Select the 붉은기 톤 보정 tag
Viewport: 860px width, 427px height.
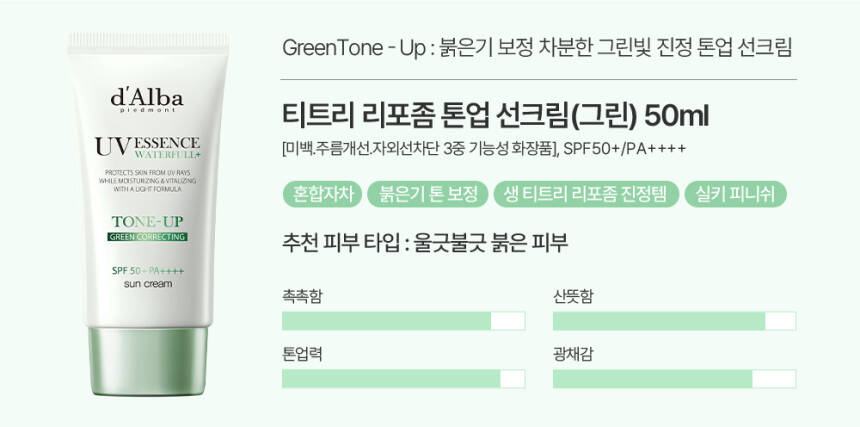click(x=427, y=195)
